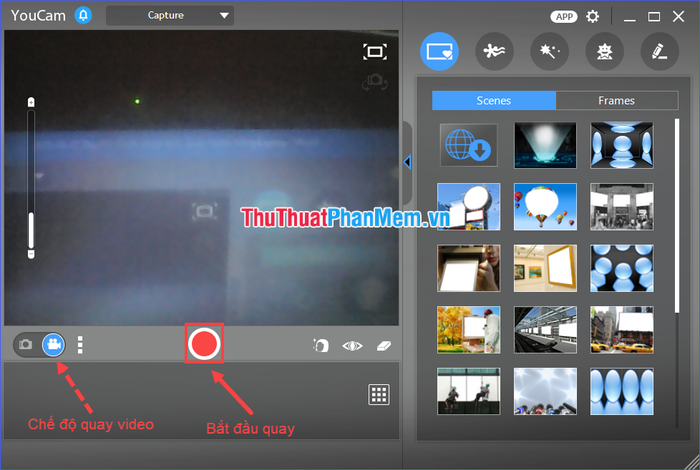This screenshot has height=470, width=700.
Task: Click the scenes list scrollbar
Action: pos(677,216)
